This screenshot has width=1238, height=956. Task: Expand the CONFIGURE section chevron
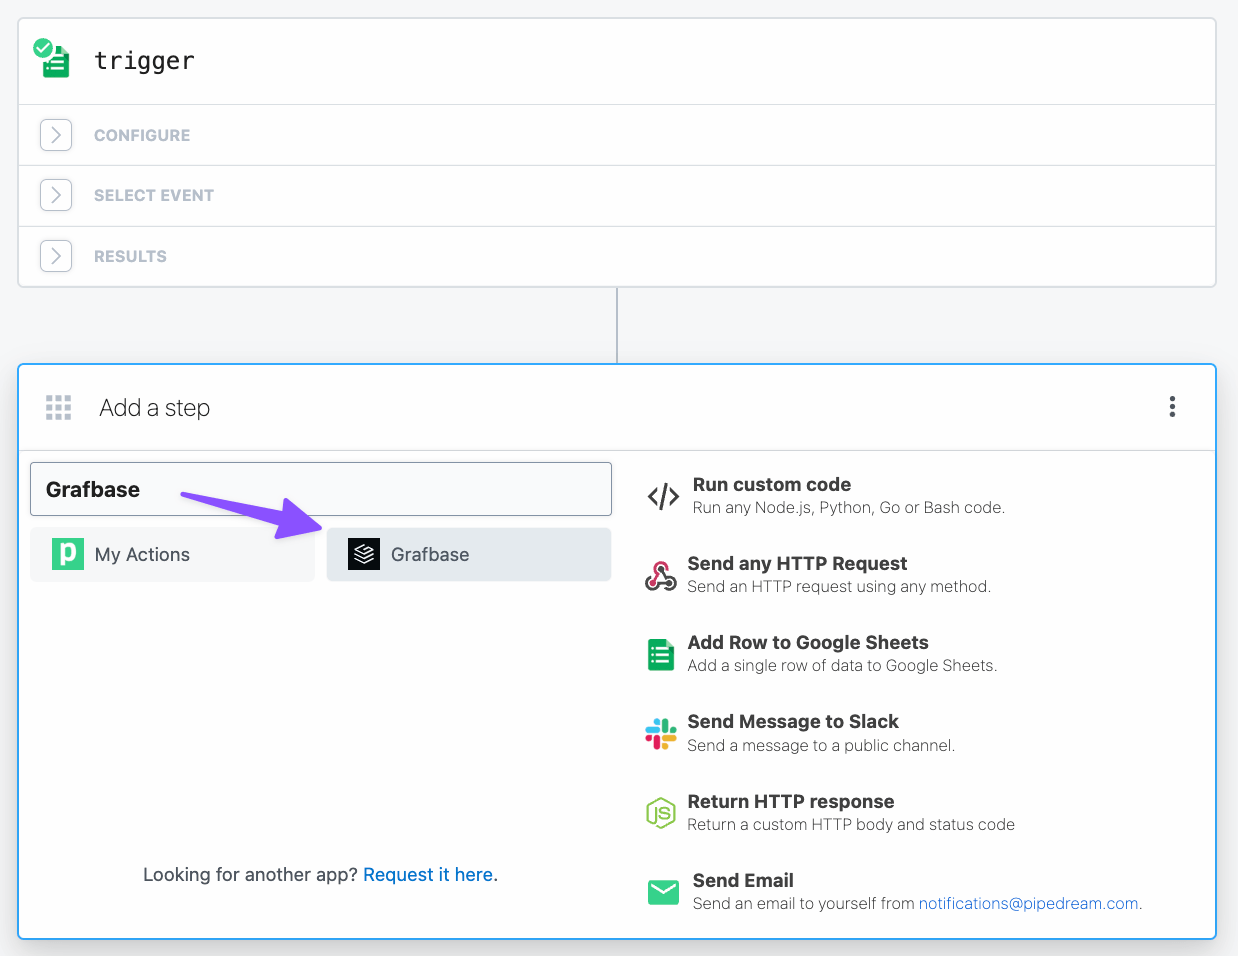click(x=56, y=135)
